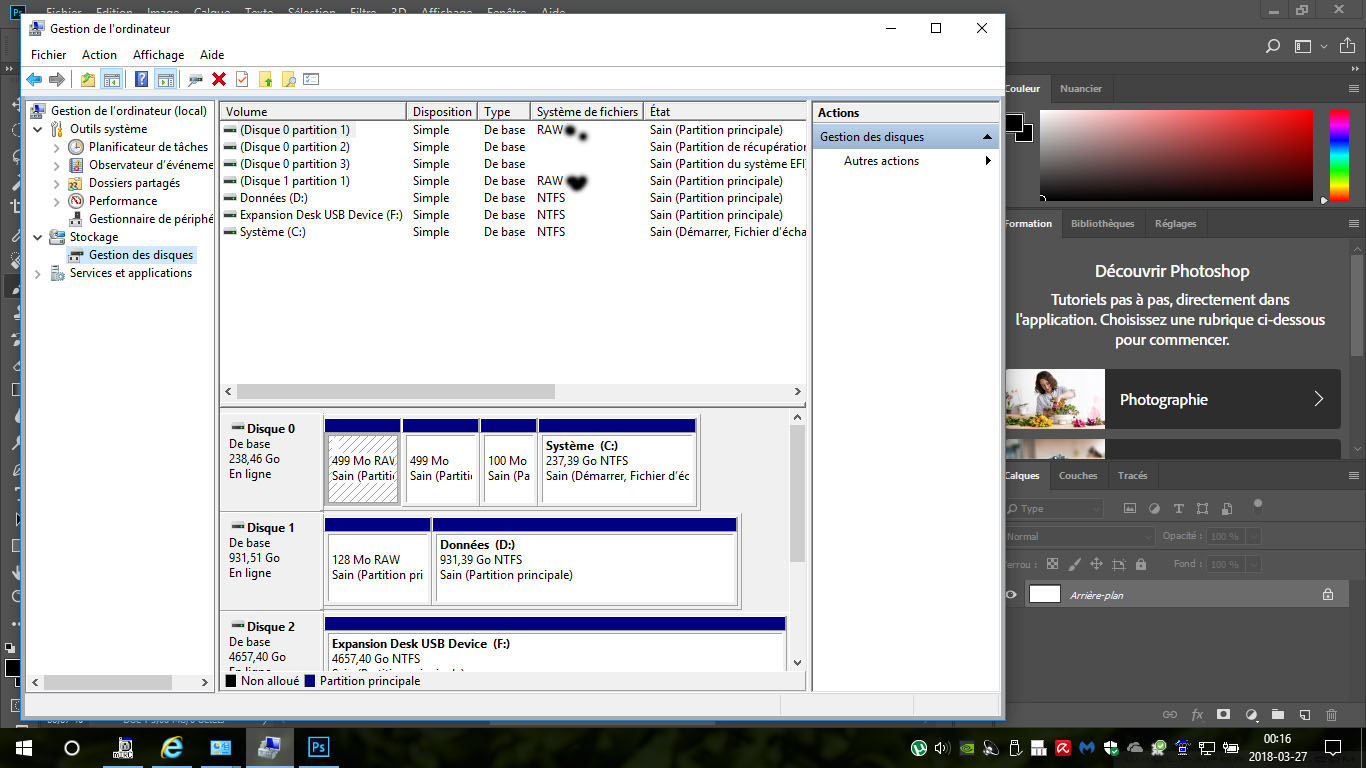Image resolution: width=1366 pixels, height=768 pixels.
Task: Click the fx layer style icon
Action: click(1197, 715)
